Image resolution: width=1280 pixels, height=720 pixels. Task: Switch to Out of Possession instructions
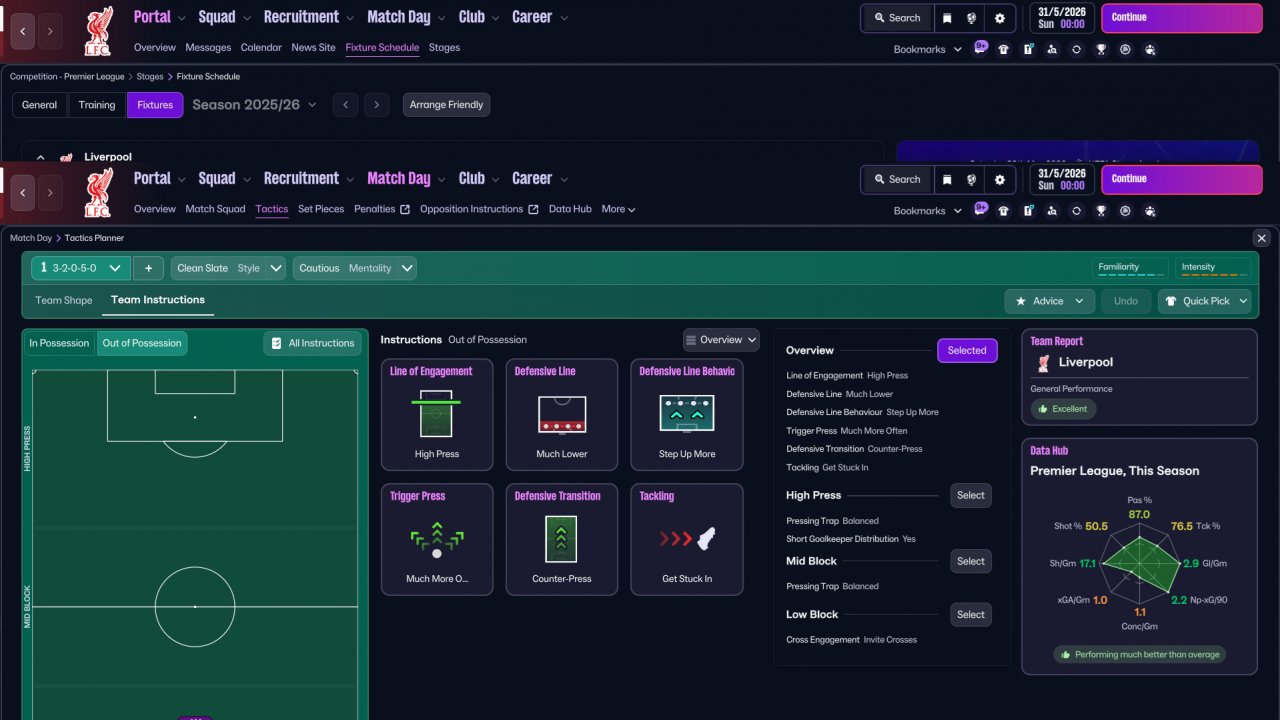pos(142,343)
